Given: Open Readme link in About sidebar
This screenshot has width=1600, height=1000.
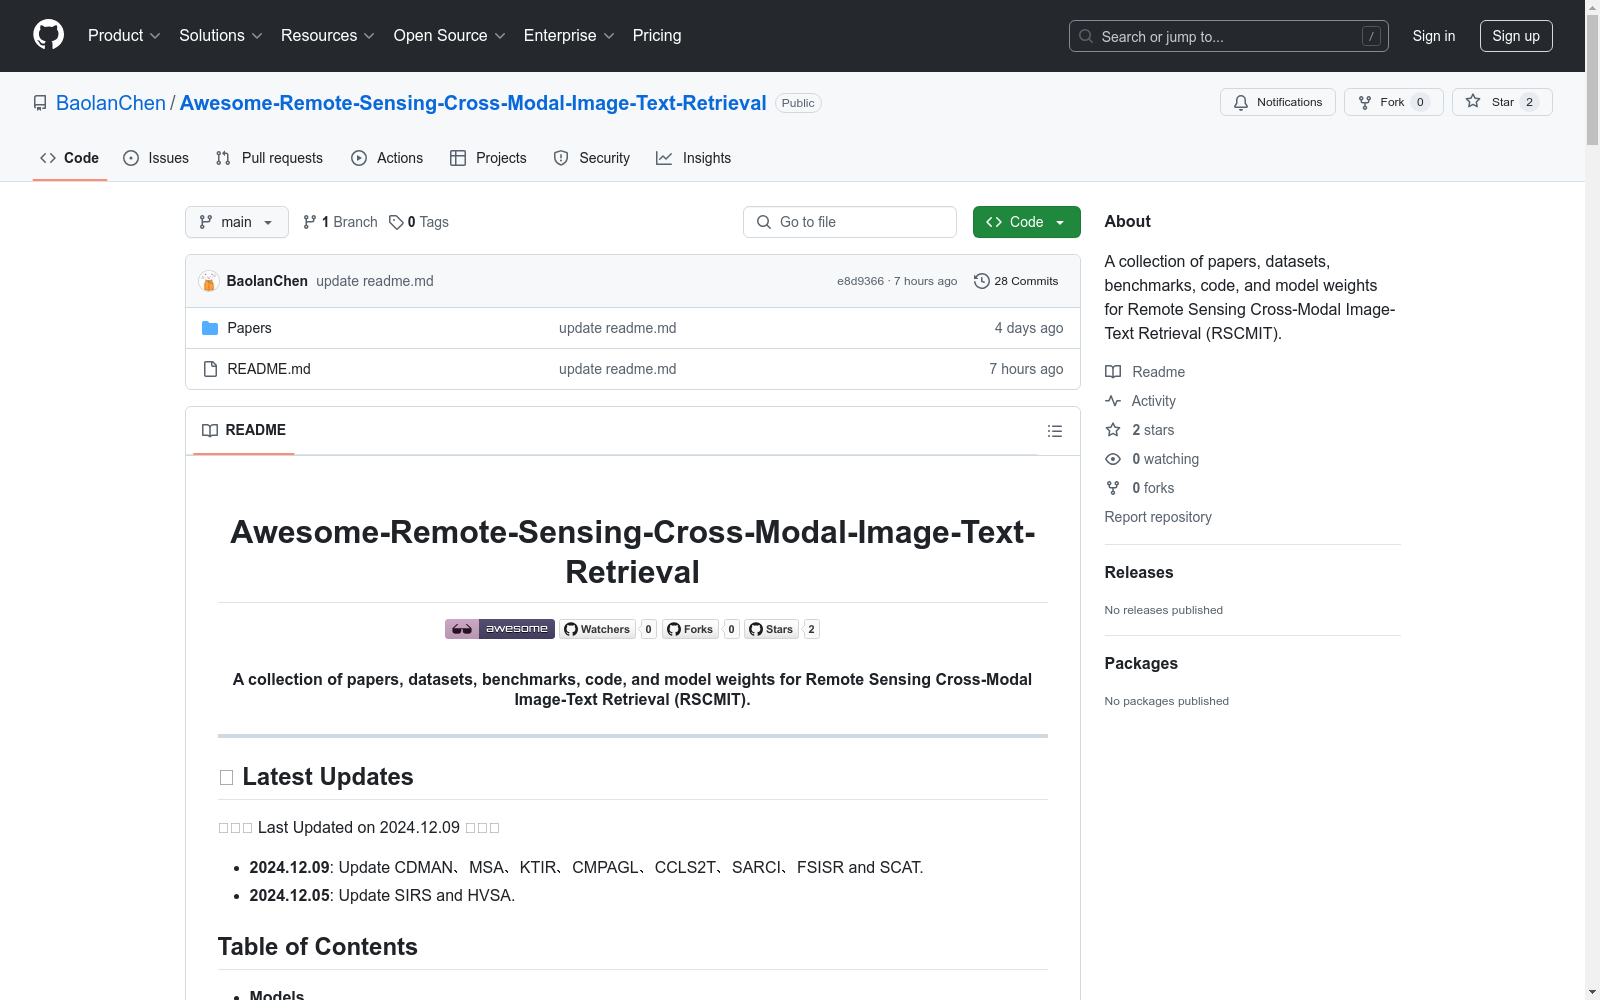Looking at the screenshot, I should (1145, 372).
